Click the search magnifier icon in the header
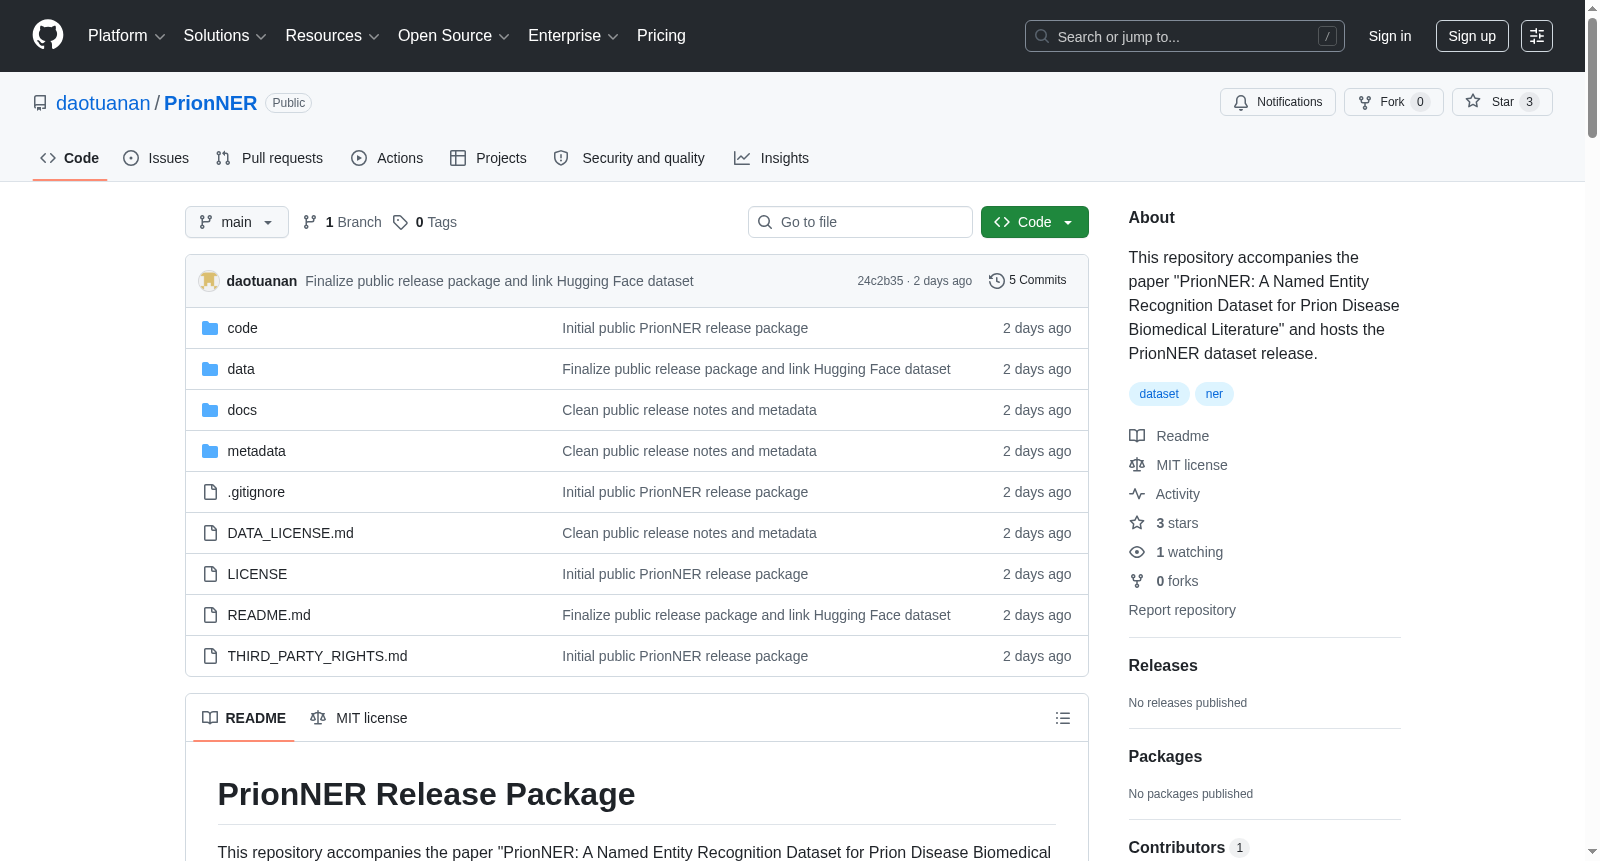 (1042, 36)
